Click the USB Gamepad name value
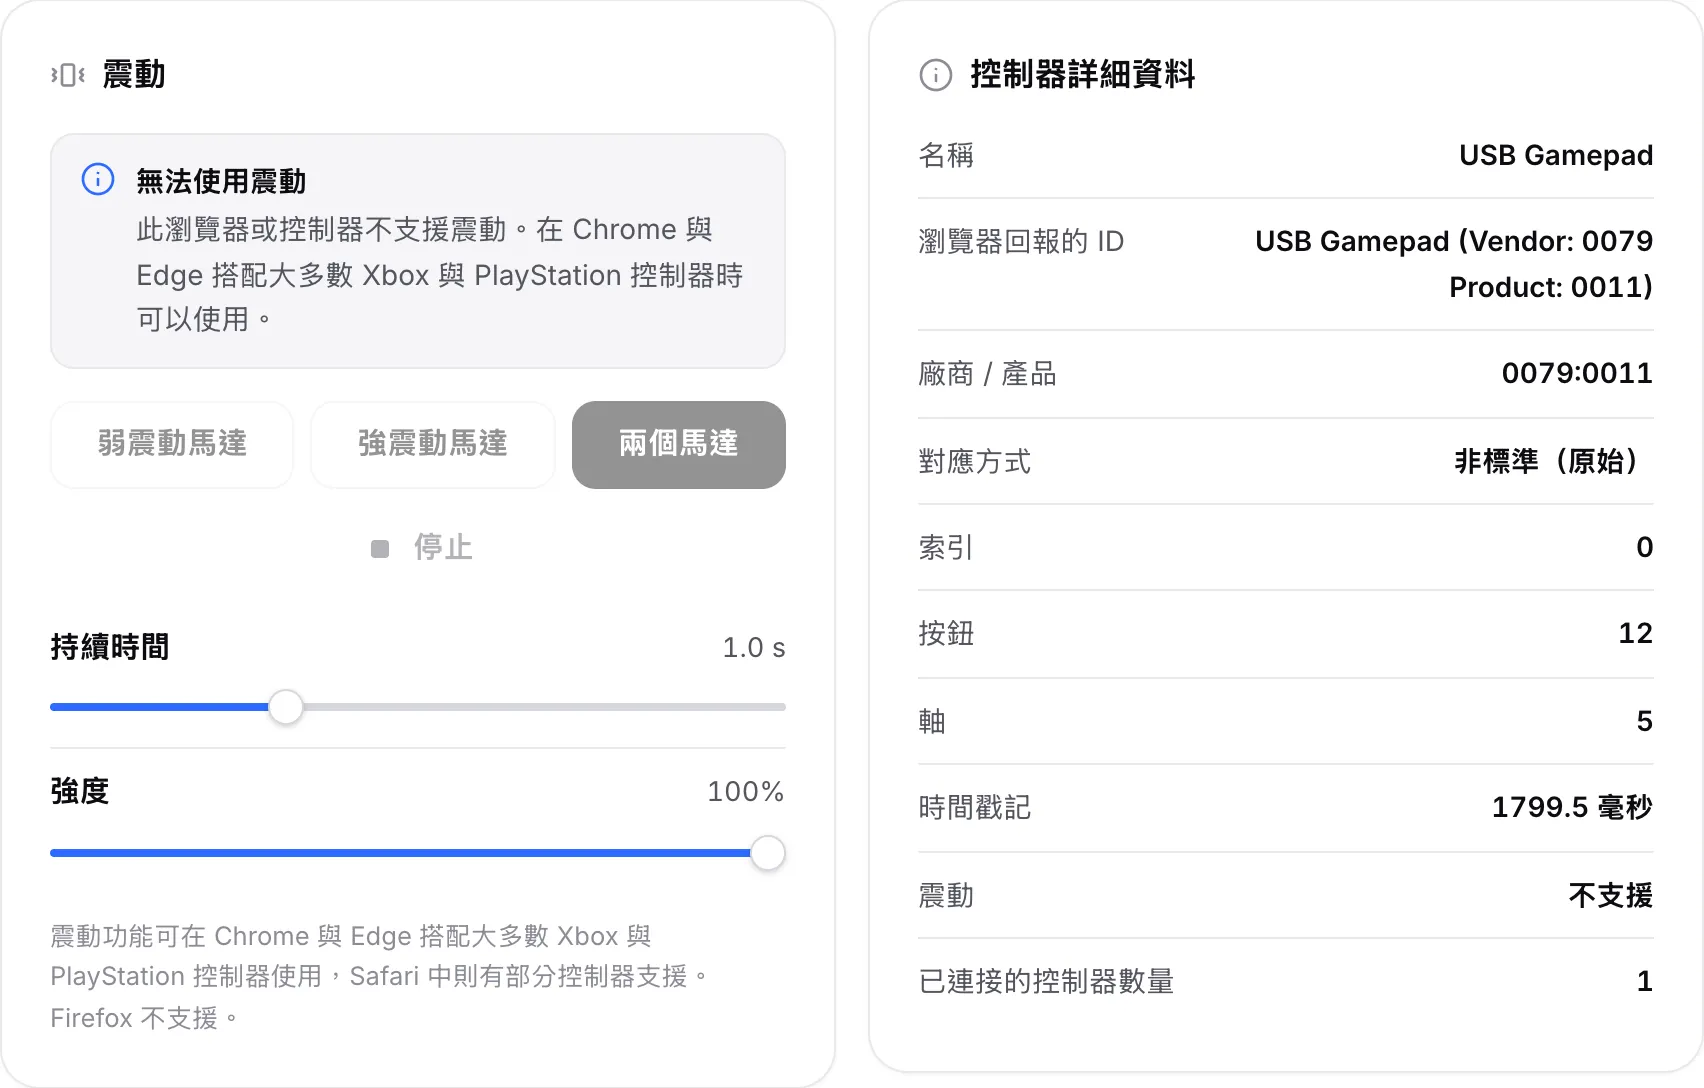Screen dimensions: 1704x1088 (x=1556, y=155)
